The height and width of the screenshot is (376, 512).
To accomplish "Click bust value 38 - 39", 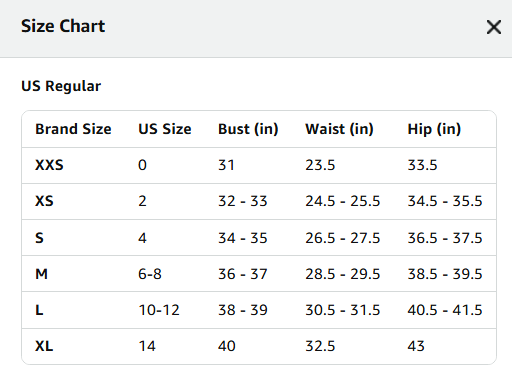I will point(243,310).
